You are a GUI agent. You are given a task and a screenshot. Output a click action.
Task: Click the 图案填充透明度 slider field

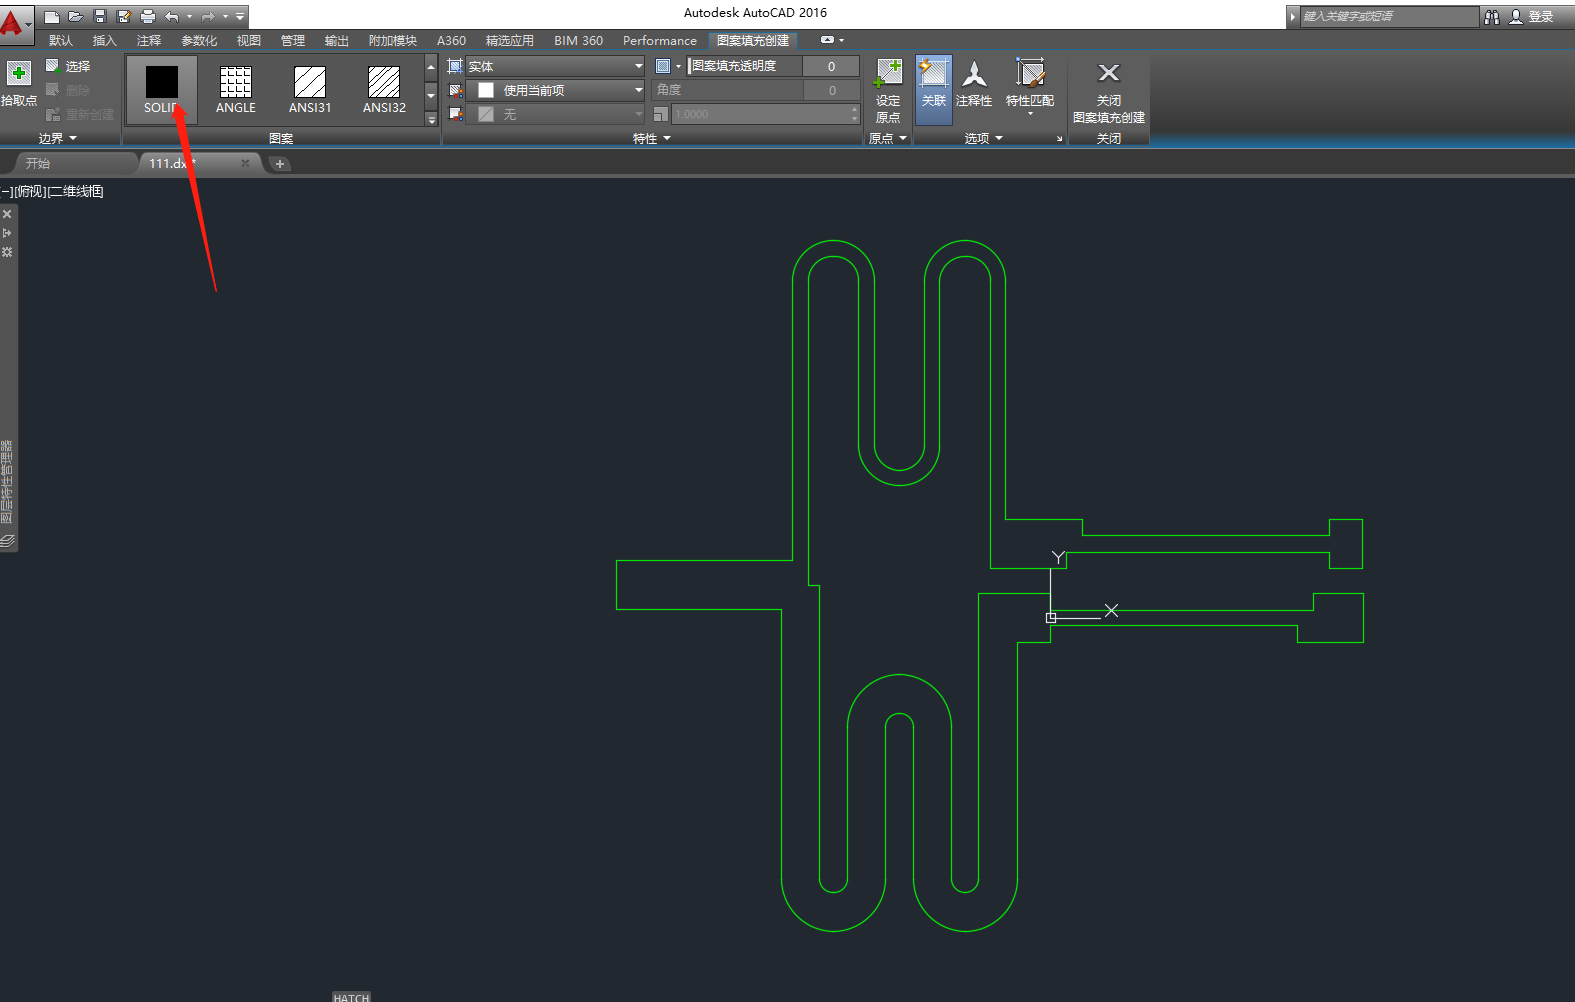pos(745,66)
